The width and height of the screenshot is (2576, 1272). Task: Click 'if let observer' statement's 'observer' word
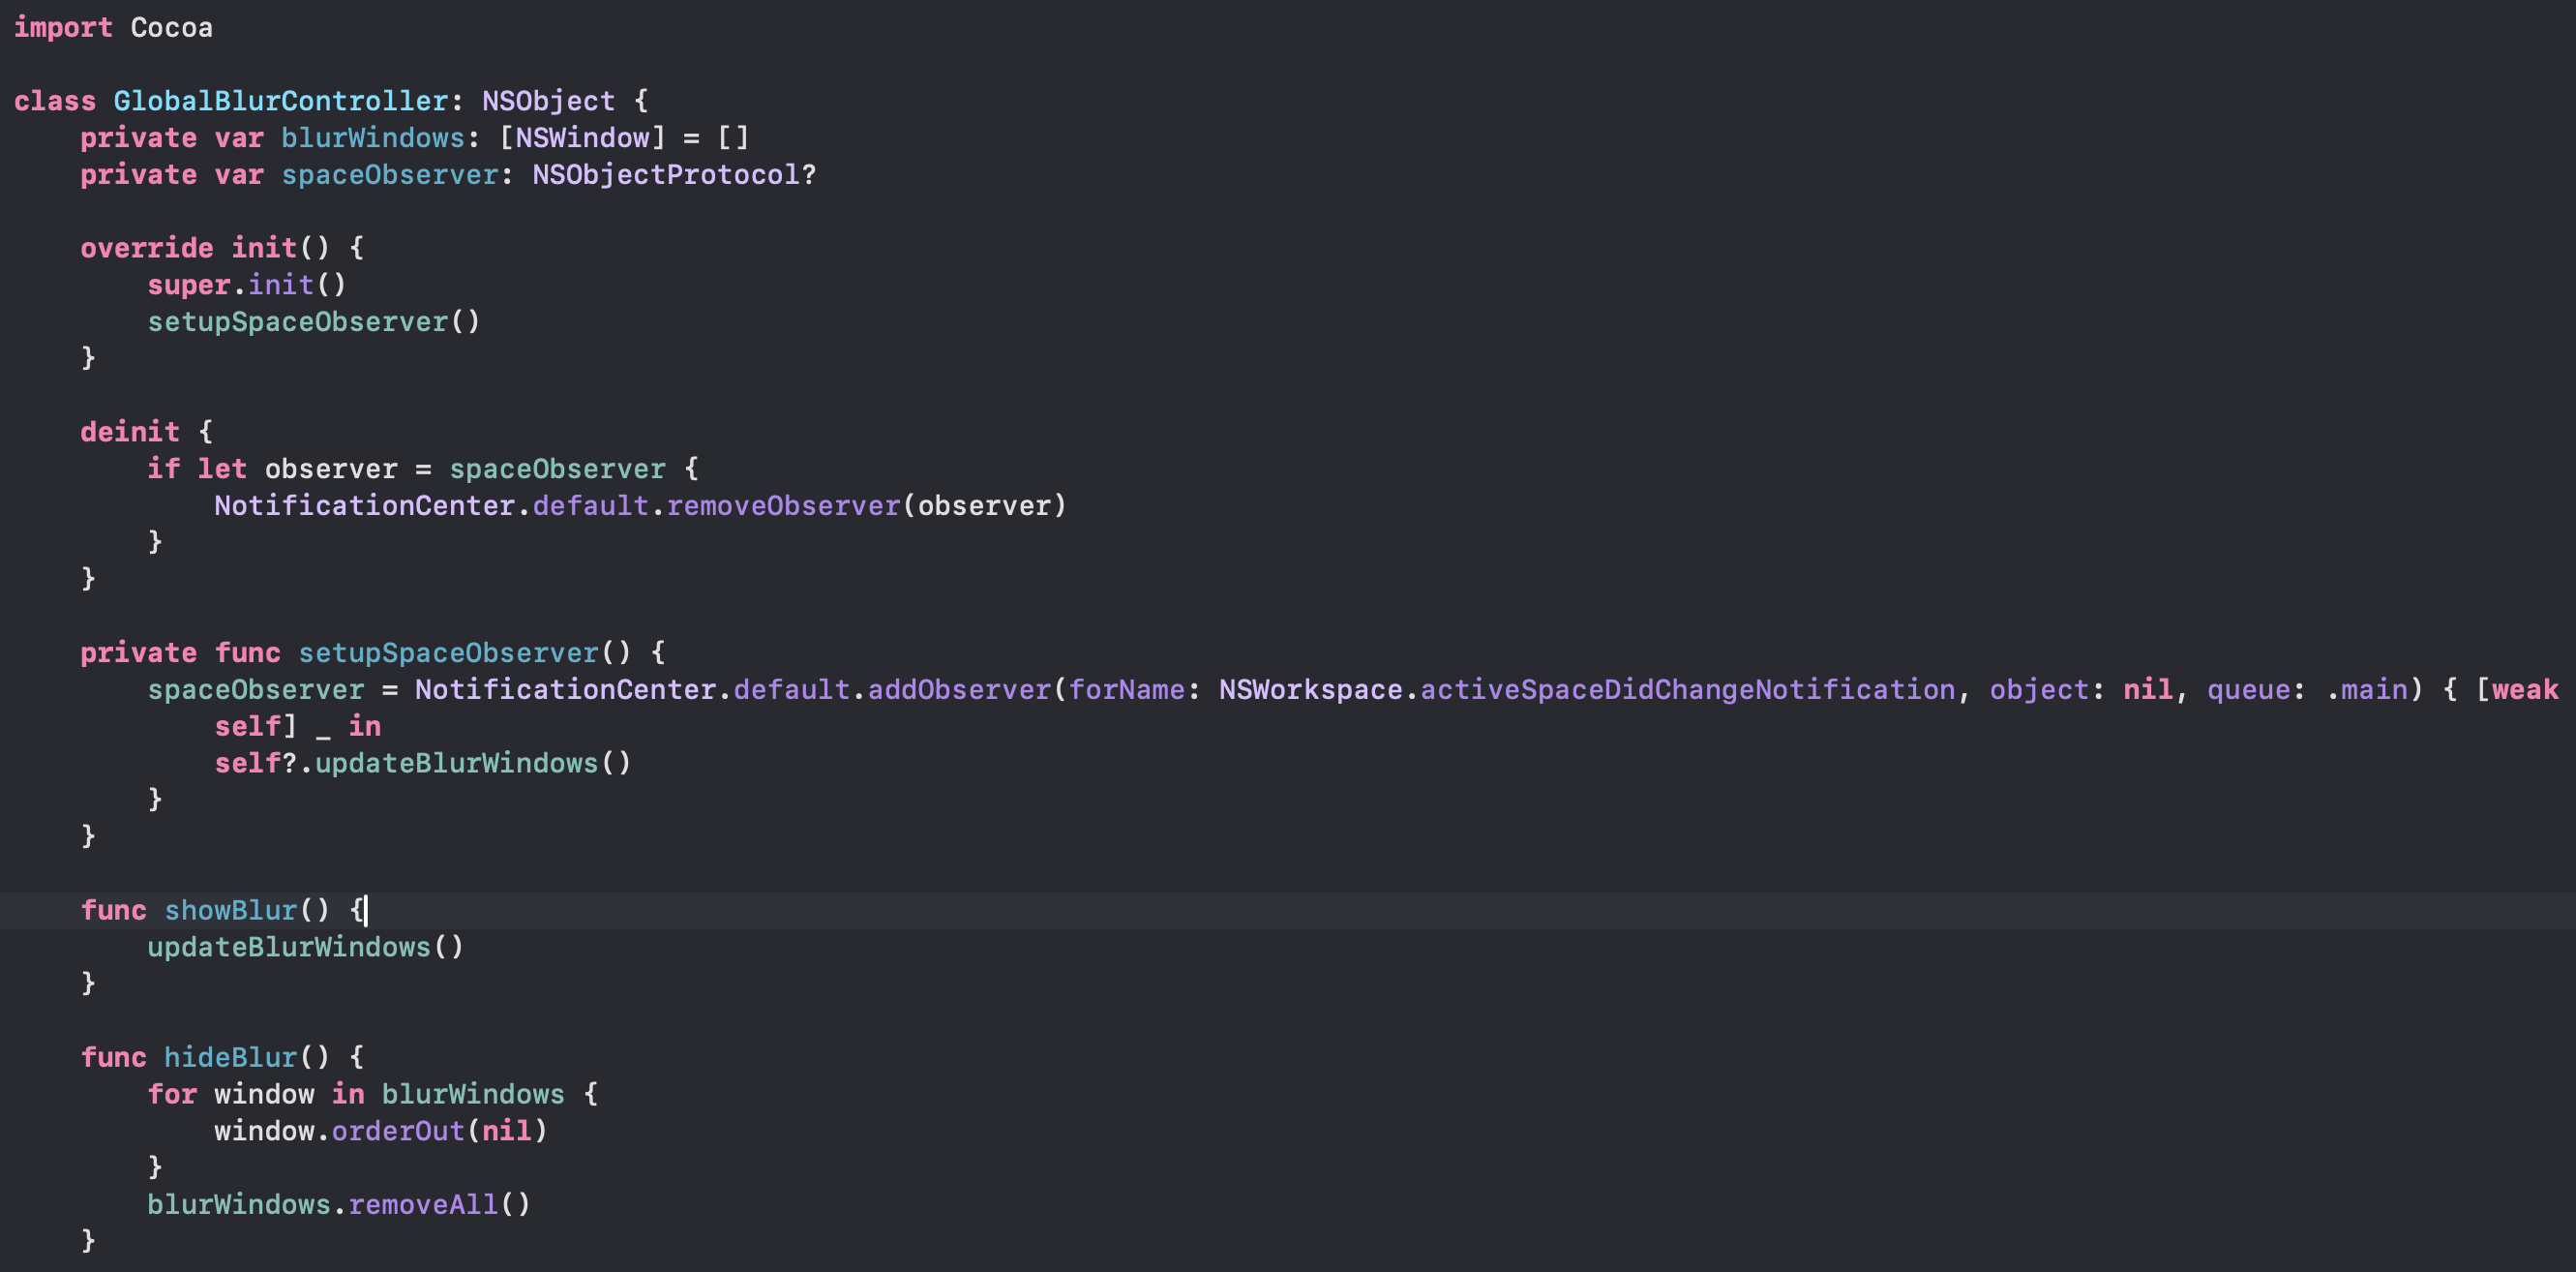331,469
